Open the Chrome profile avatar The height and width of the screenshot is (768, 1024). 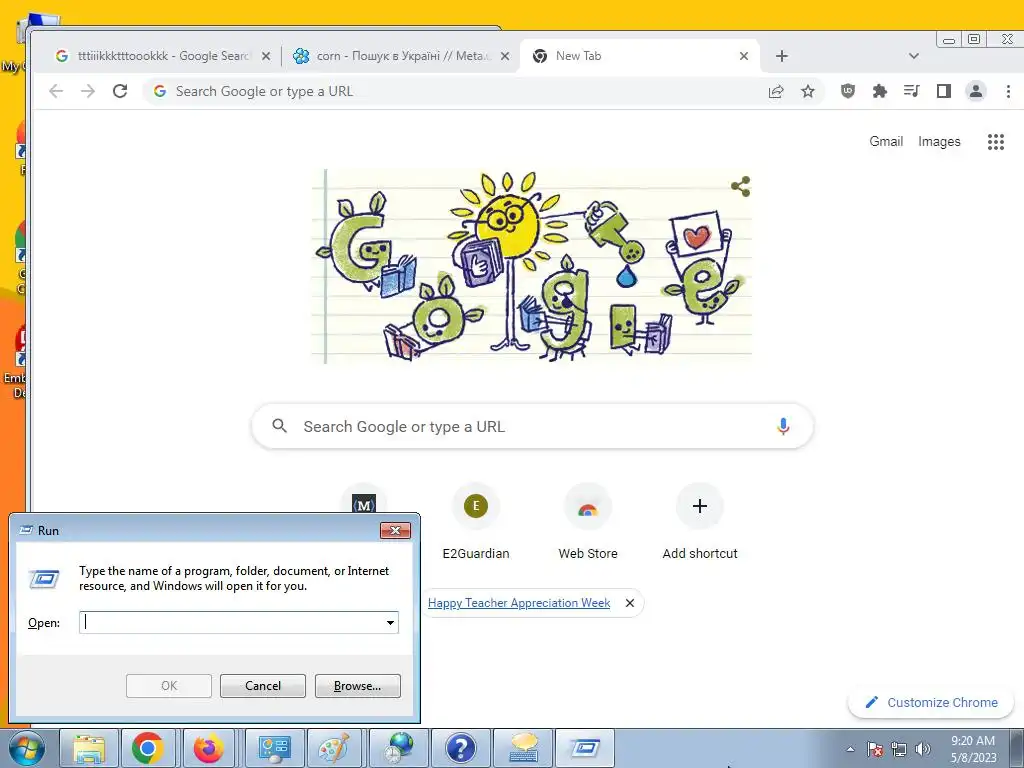click(976, 91)
